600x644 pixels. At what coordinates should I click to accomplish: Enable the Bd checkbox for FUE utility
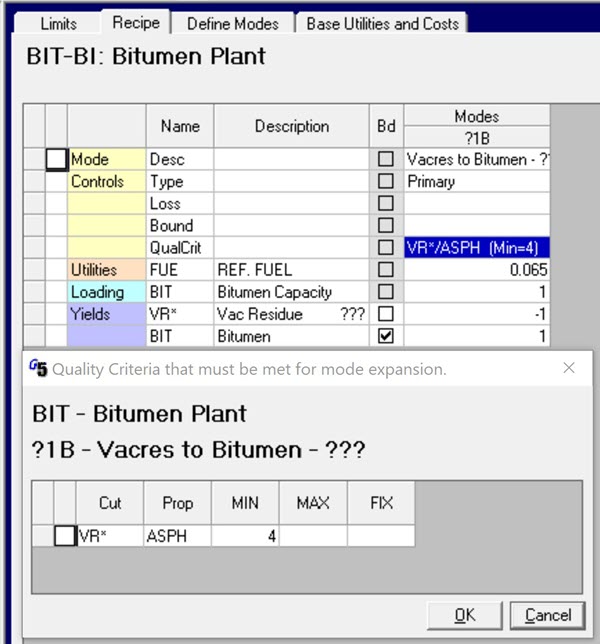[386, 270]
